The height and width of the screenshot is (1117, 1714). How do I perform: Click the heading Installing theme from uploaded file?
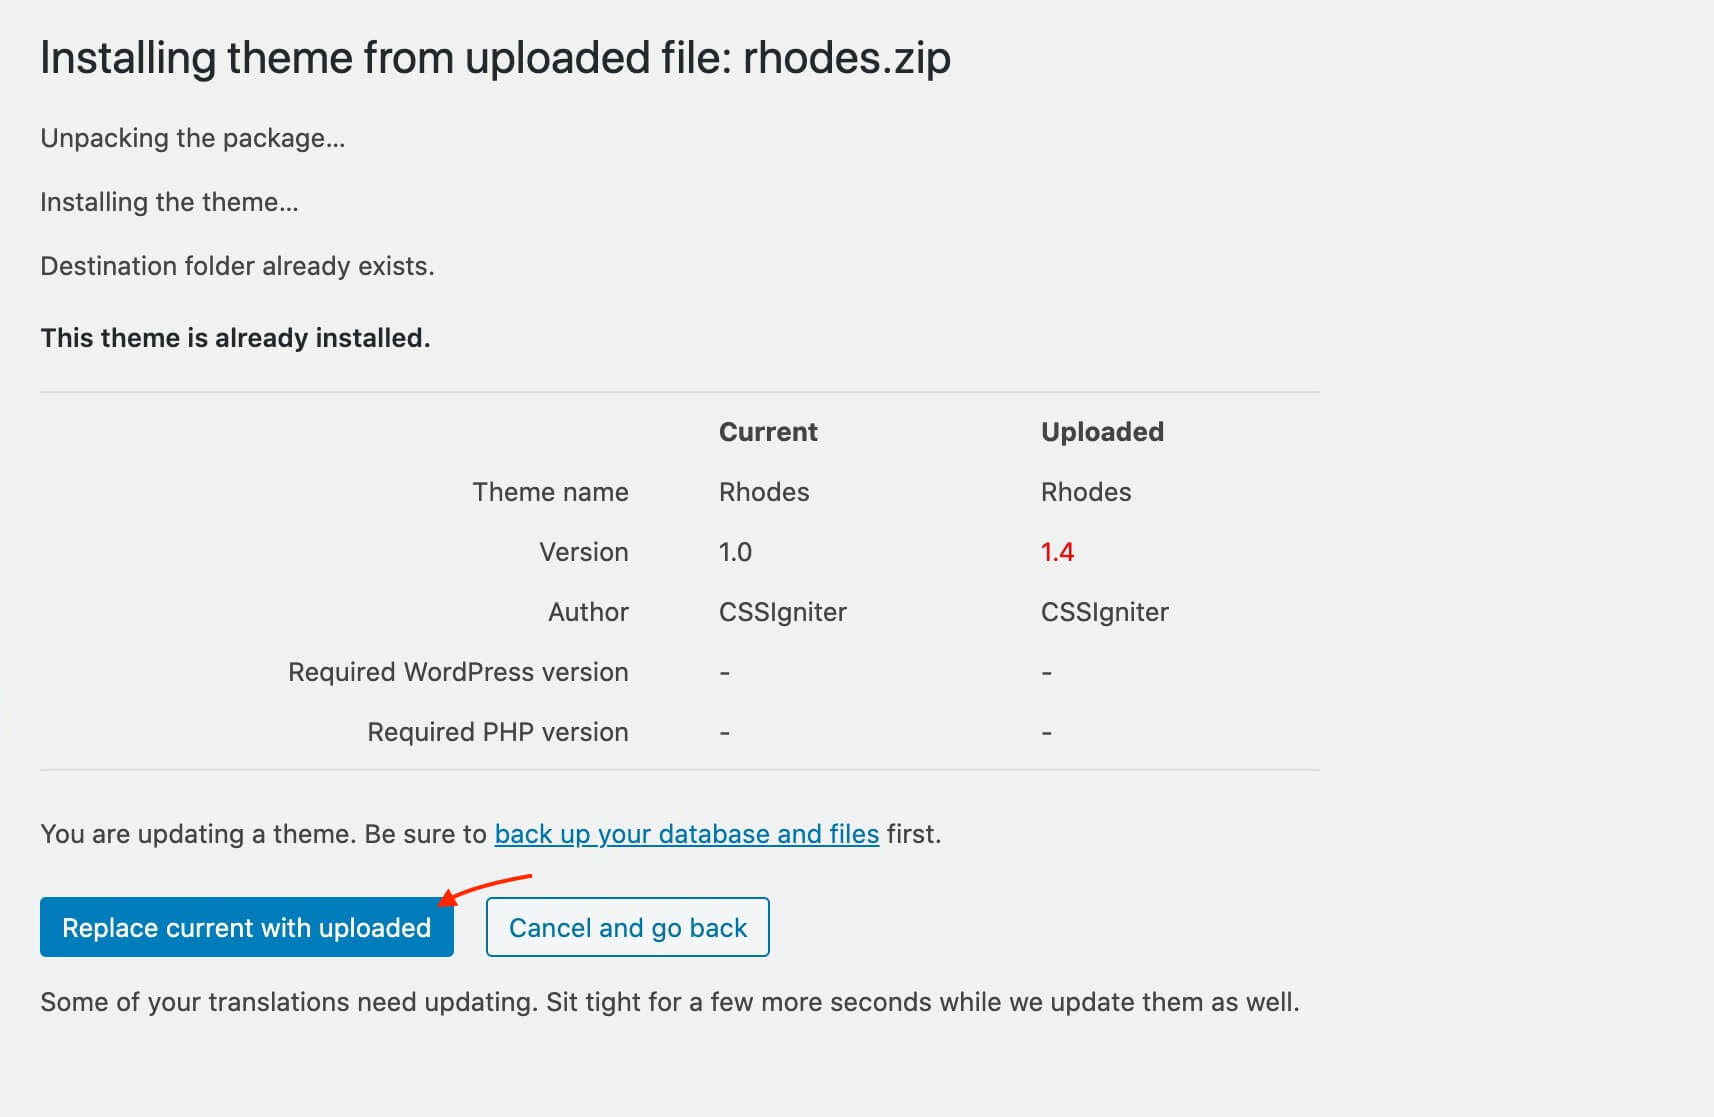pyautogui.click(x=495, y=58)
